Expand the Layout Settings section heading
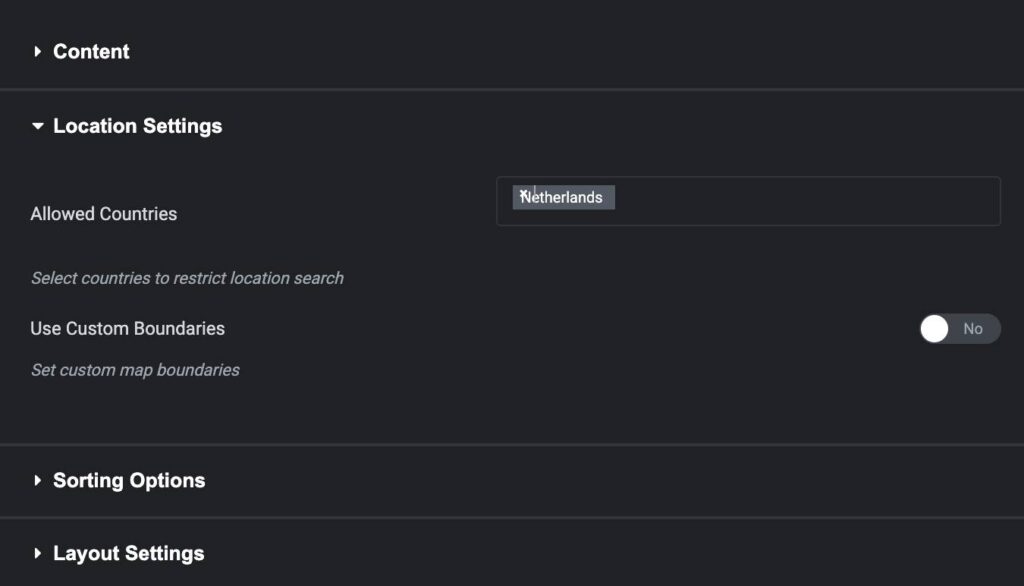This screenshot has height=586, width=1024. [128, 554]
